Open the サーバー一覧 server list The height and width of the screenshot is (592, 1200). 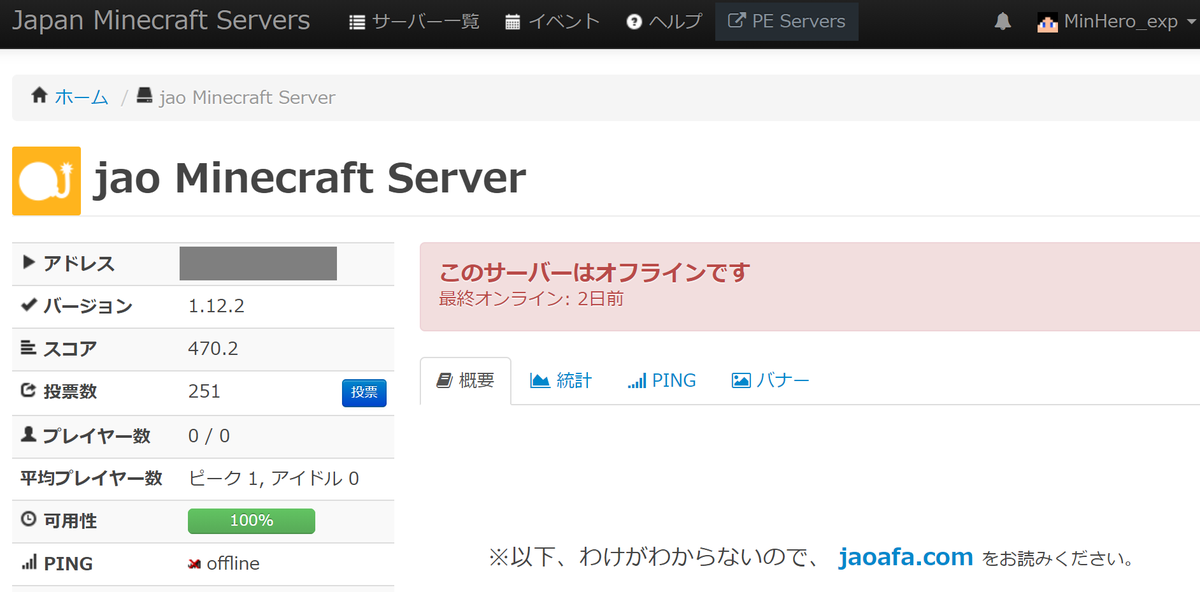click(x=412, y=20)
